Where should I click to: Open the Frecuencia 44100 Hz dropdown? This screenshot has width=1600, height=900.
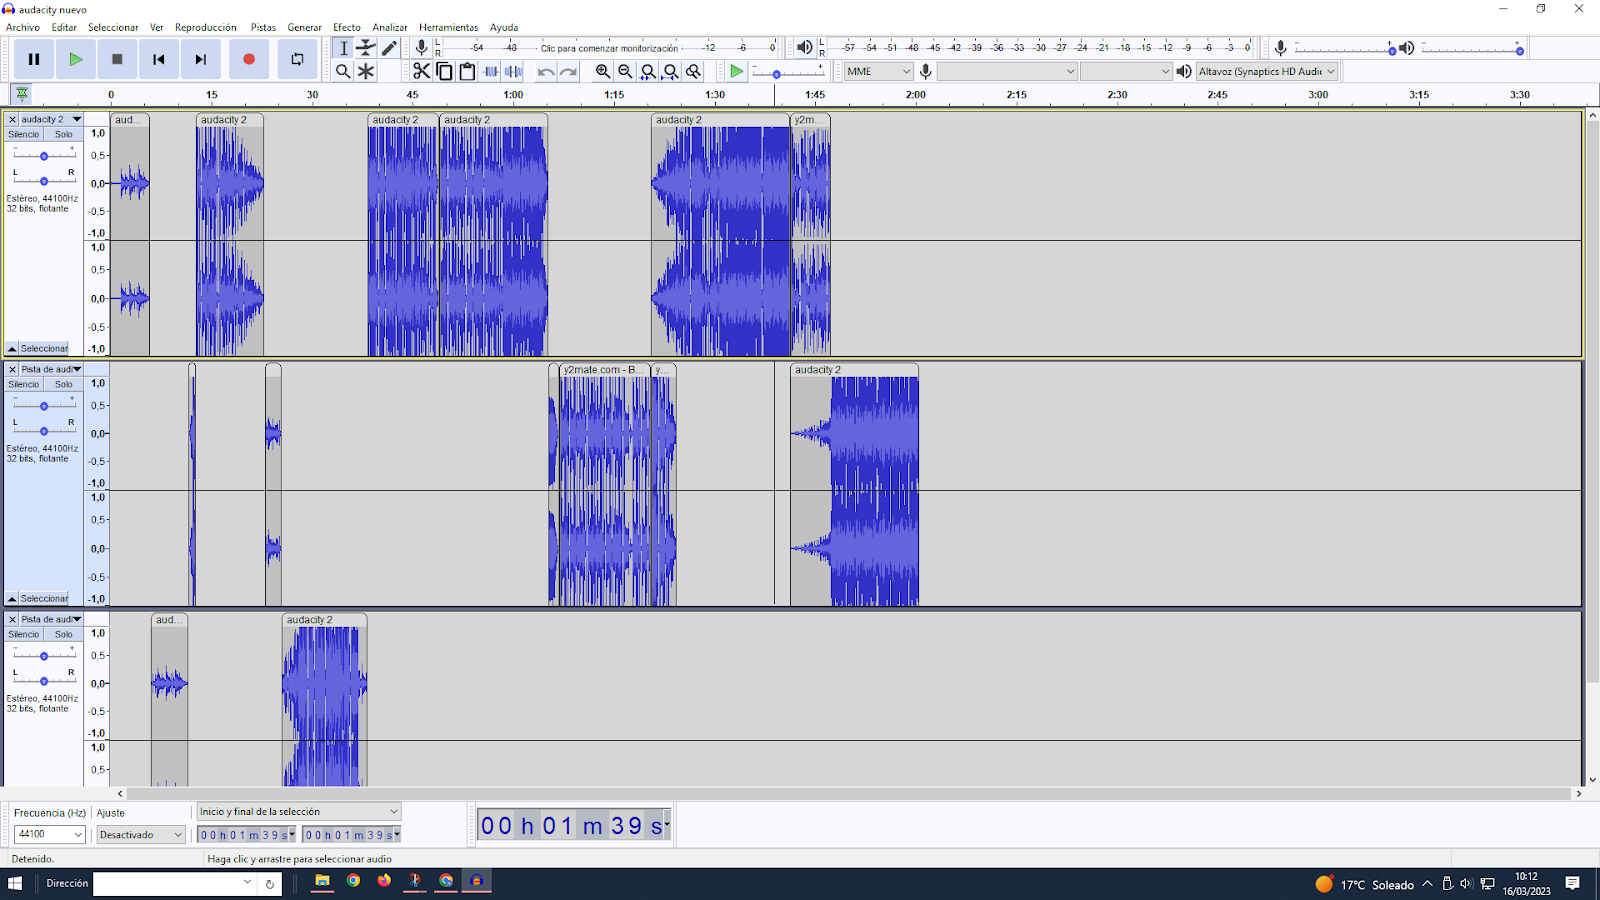(49, 834)
